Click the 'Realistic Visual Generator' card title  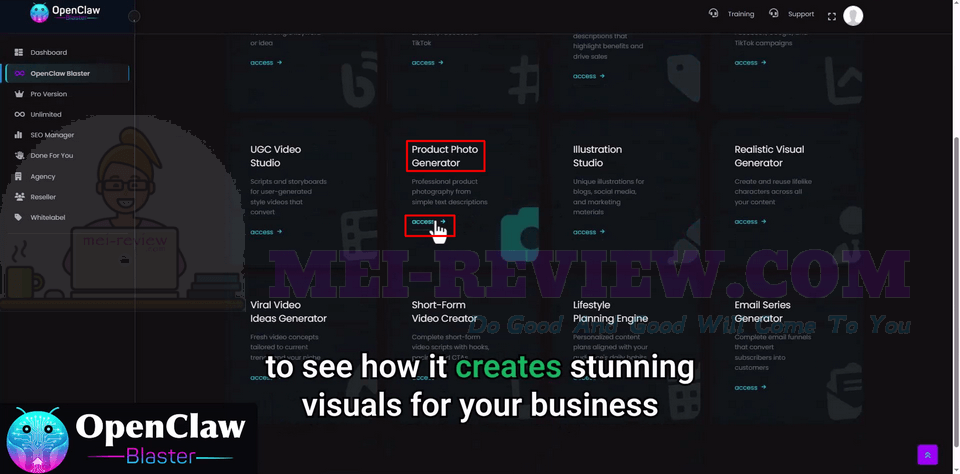770,156
